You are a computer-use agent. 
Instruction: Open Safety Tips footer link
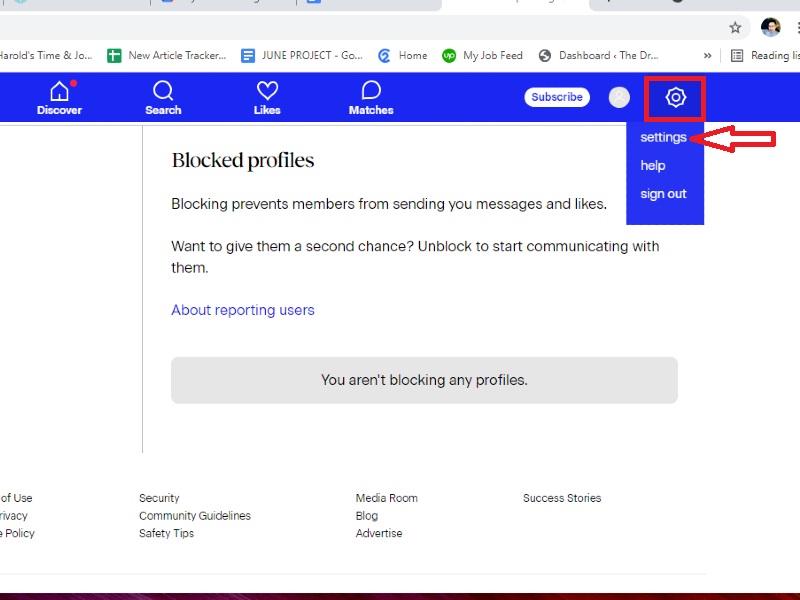(x=166, y=533)
